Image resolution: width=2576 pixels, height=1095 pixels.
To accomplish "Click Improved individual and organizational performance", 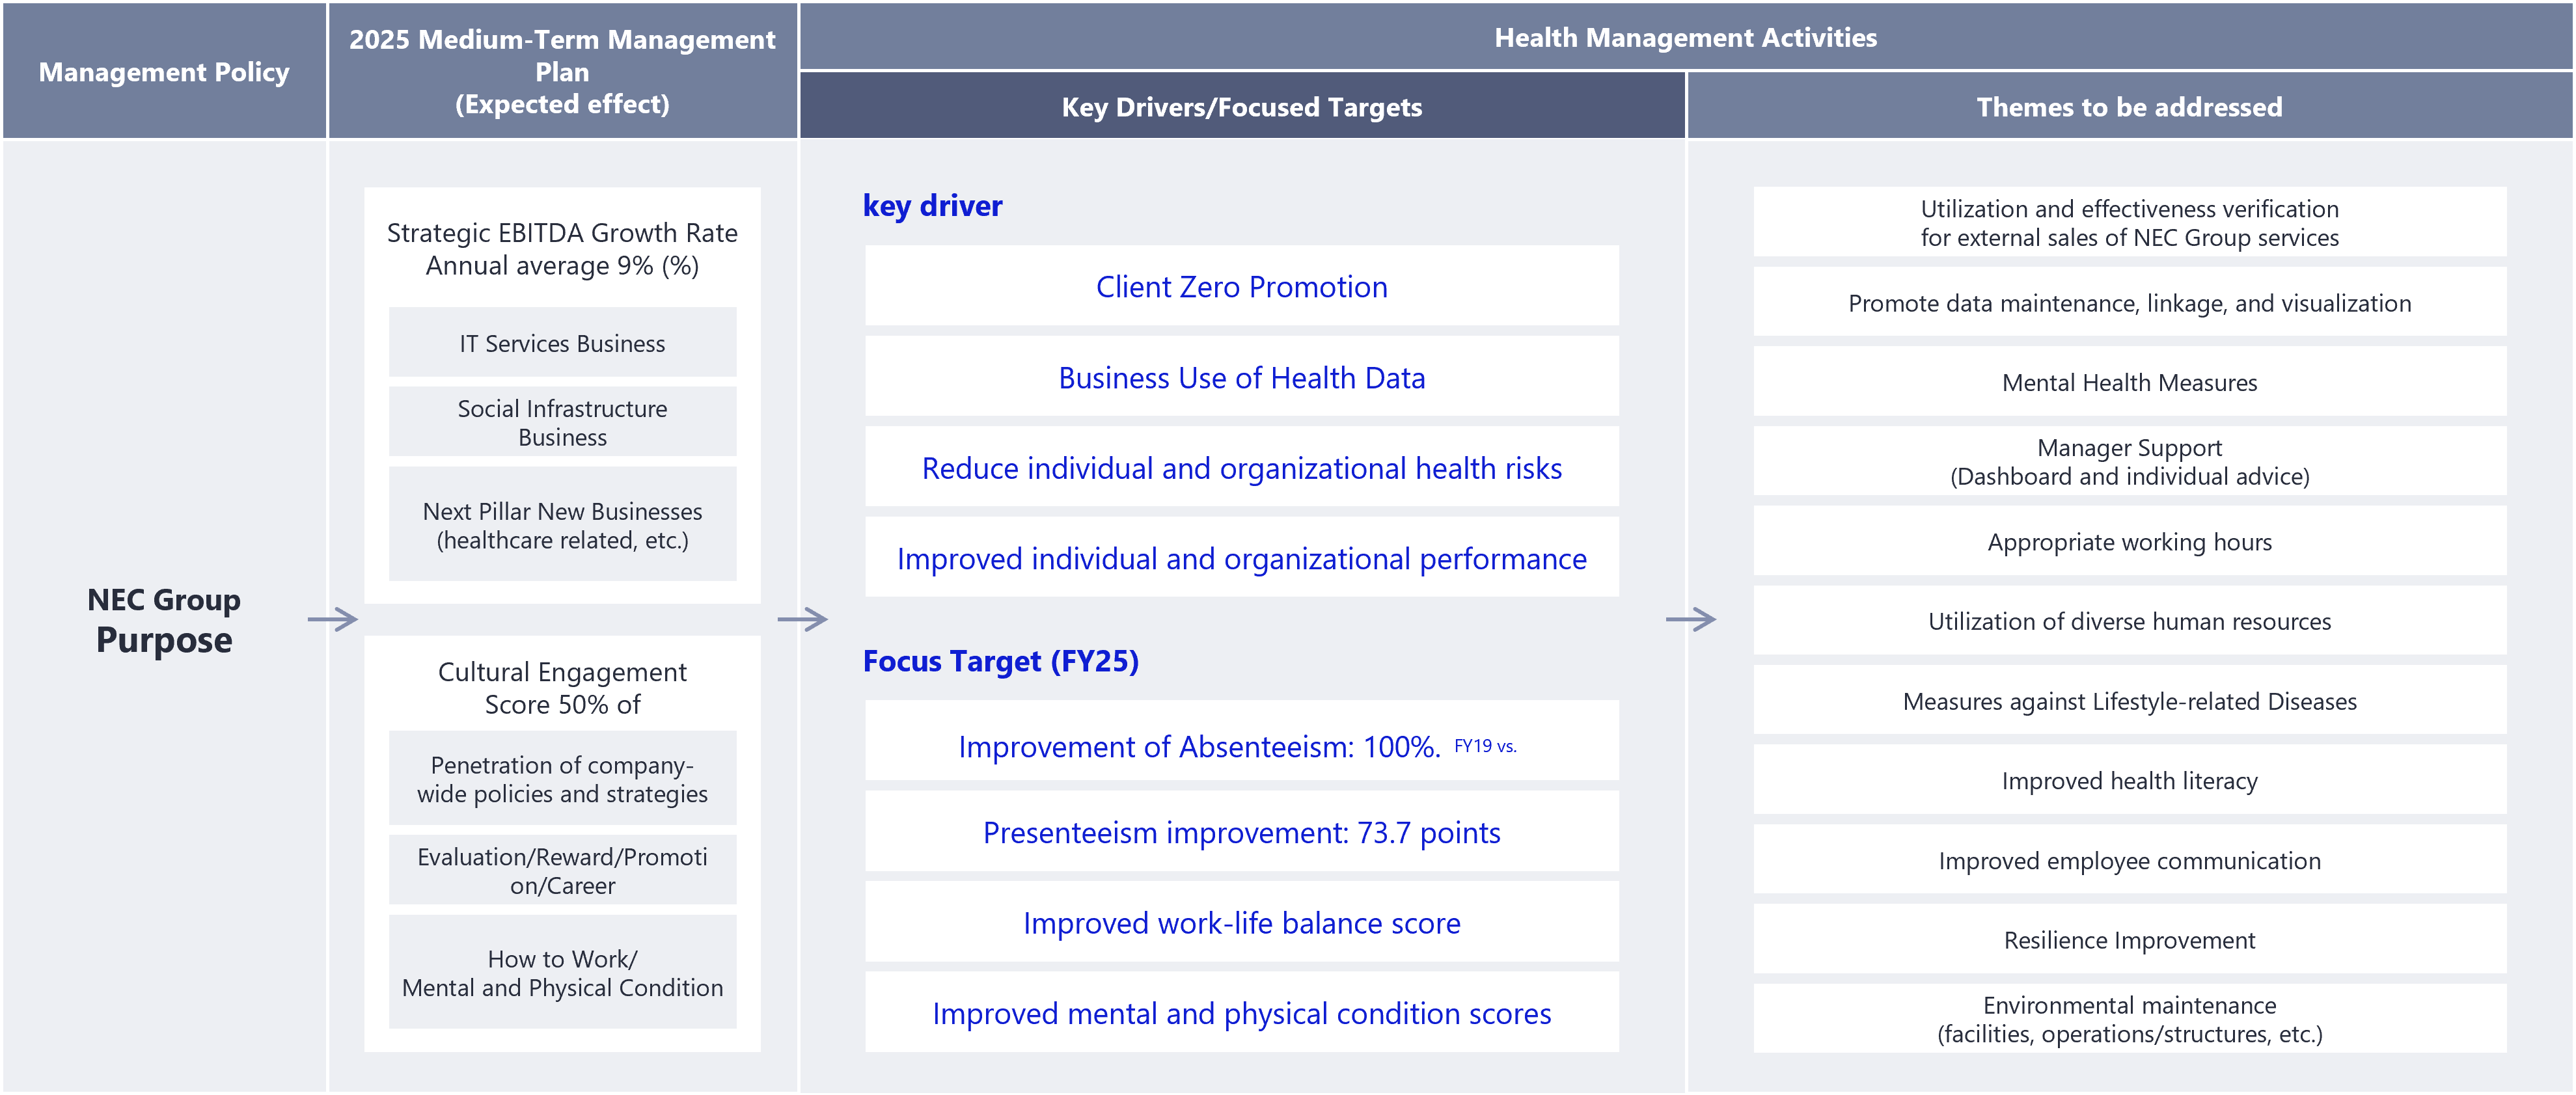I will [x=1241, y=558].
